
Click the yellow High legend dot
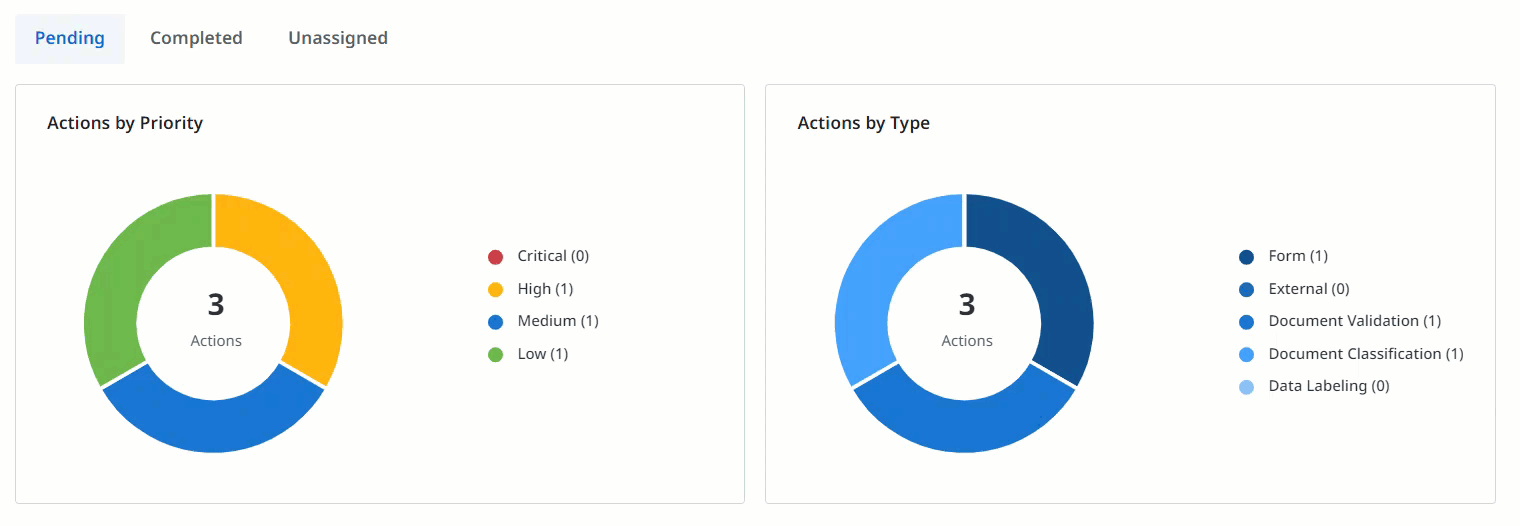point(495,290)
